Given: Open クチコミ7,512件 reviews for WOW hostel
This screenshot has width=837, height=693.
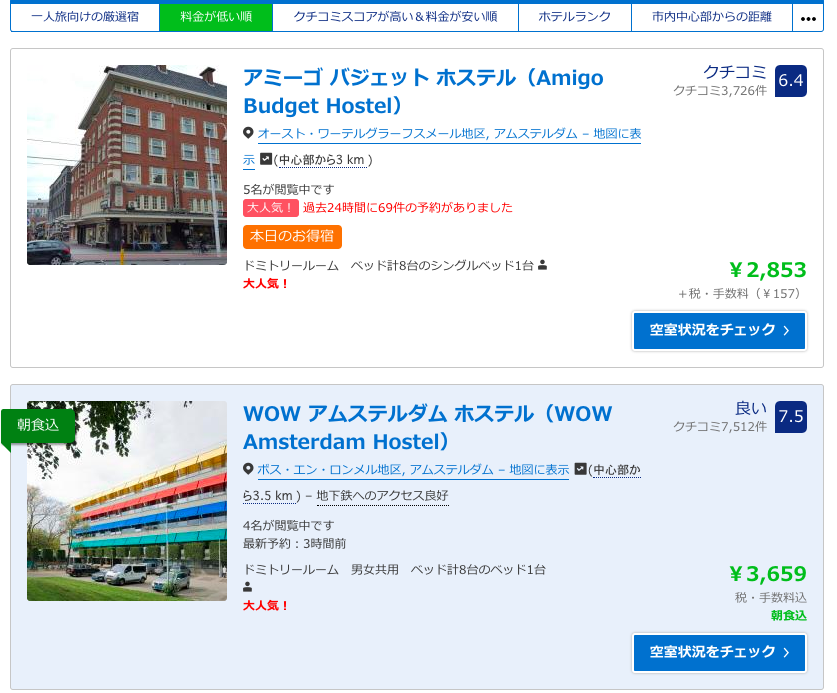Looking at the screenshot, I should [x=720, y=427].
